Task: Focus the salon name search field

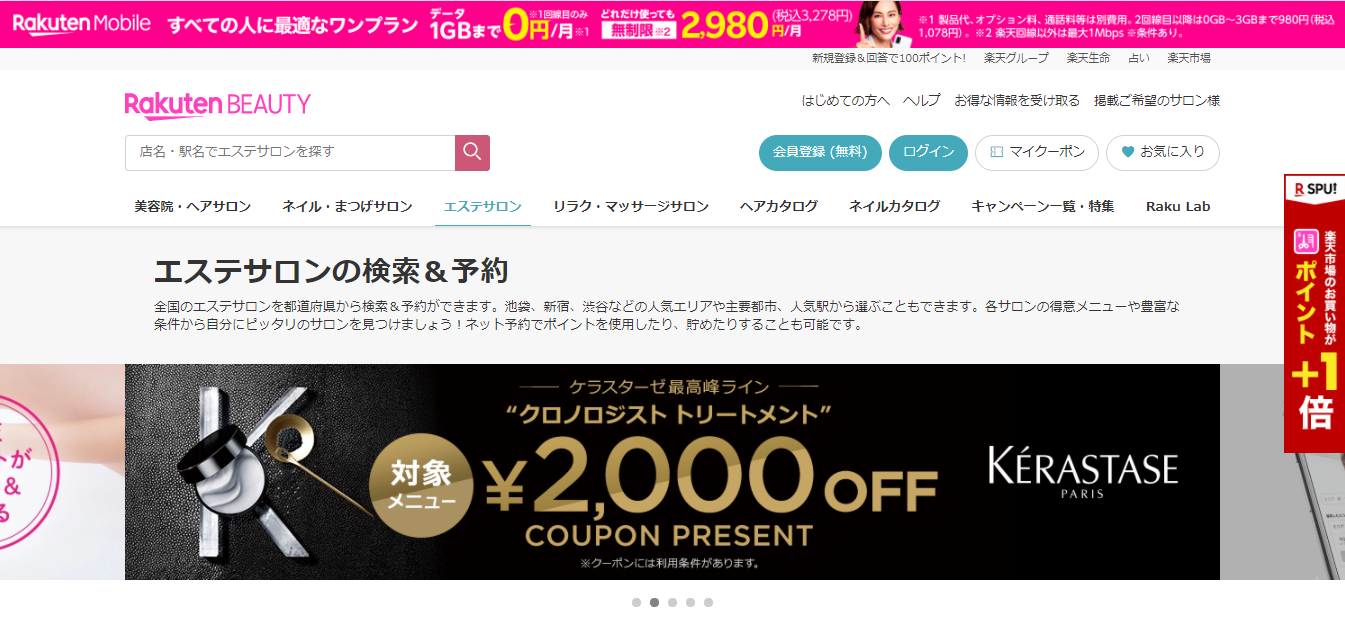Action: 290,153
